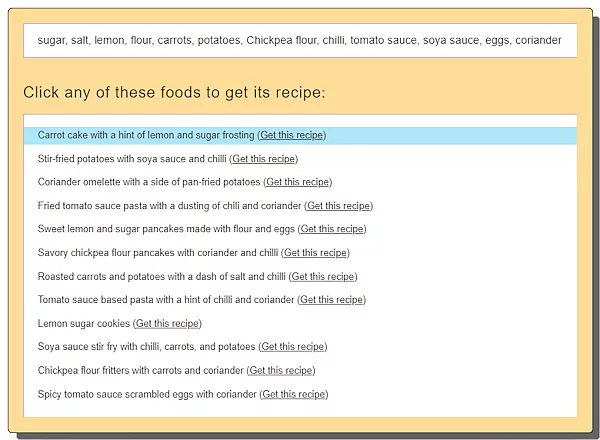Get recipe for Soya sauce stir fry
Viewport: 600px width, 440px height.
pyautogui.click(x=293, y=347)
